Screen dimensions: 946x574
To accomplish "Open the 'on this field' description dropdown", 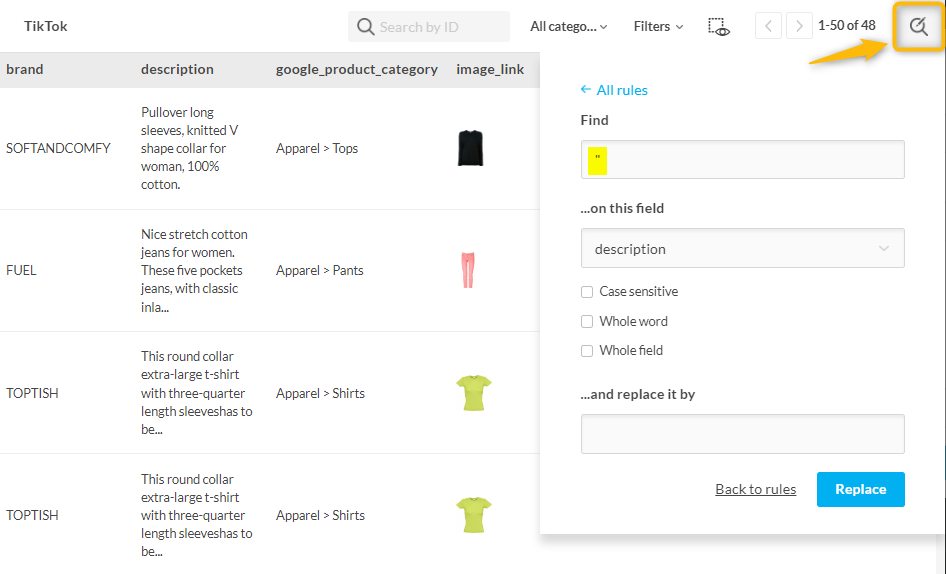I will coord(742,248).
